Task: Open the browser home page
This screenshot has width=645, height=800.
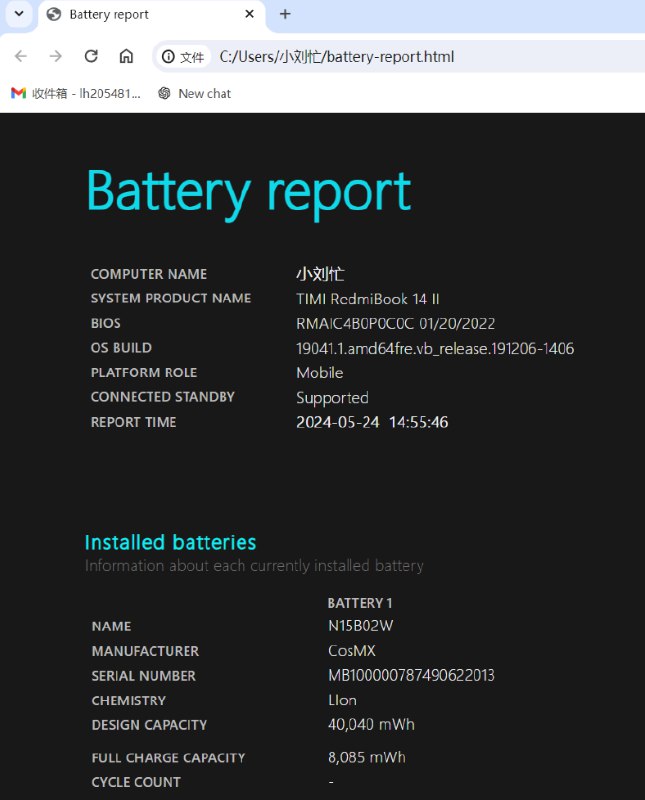Action: (x=126, y=56)
